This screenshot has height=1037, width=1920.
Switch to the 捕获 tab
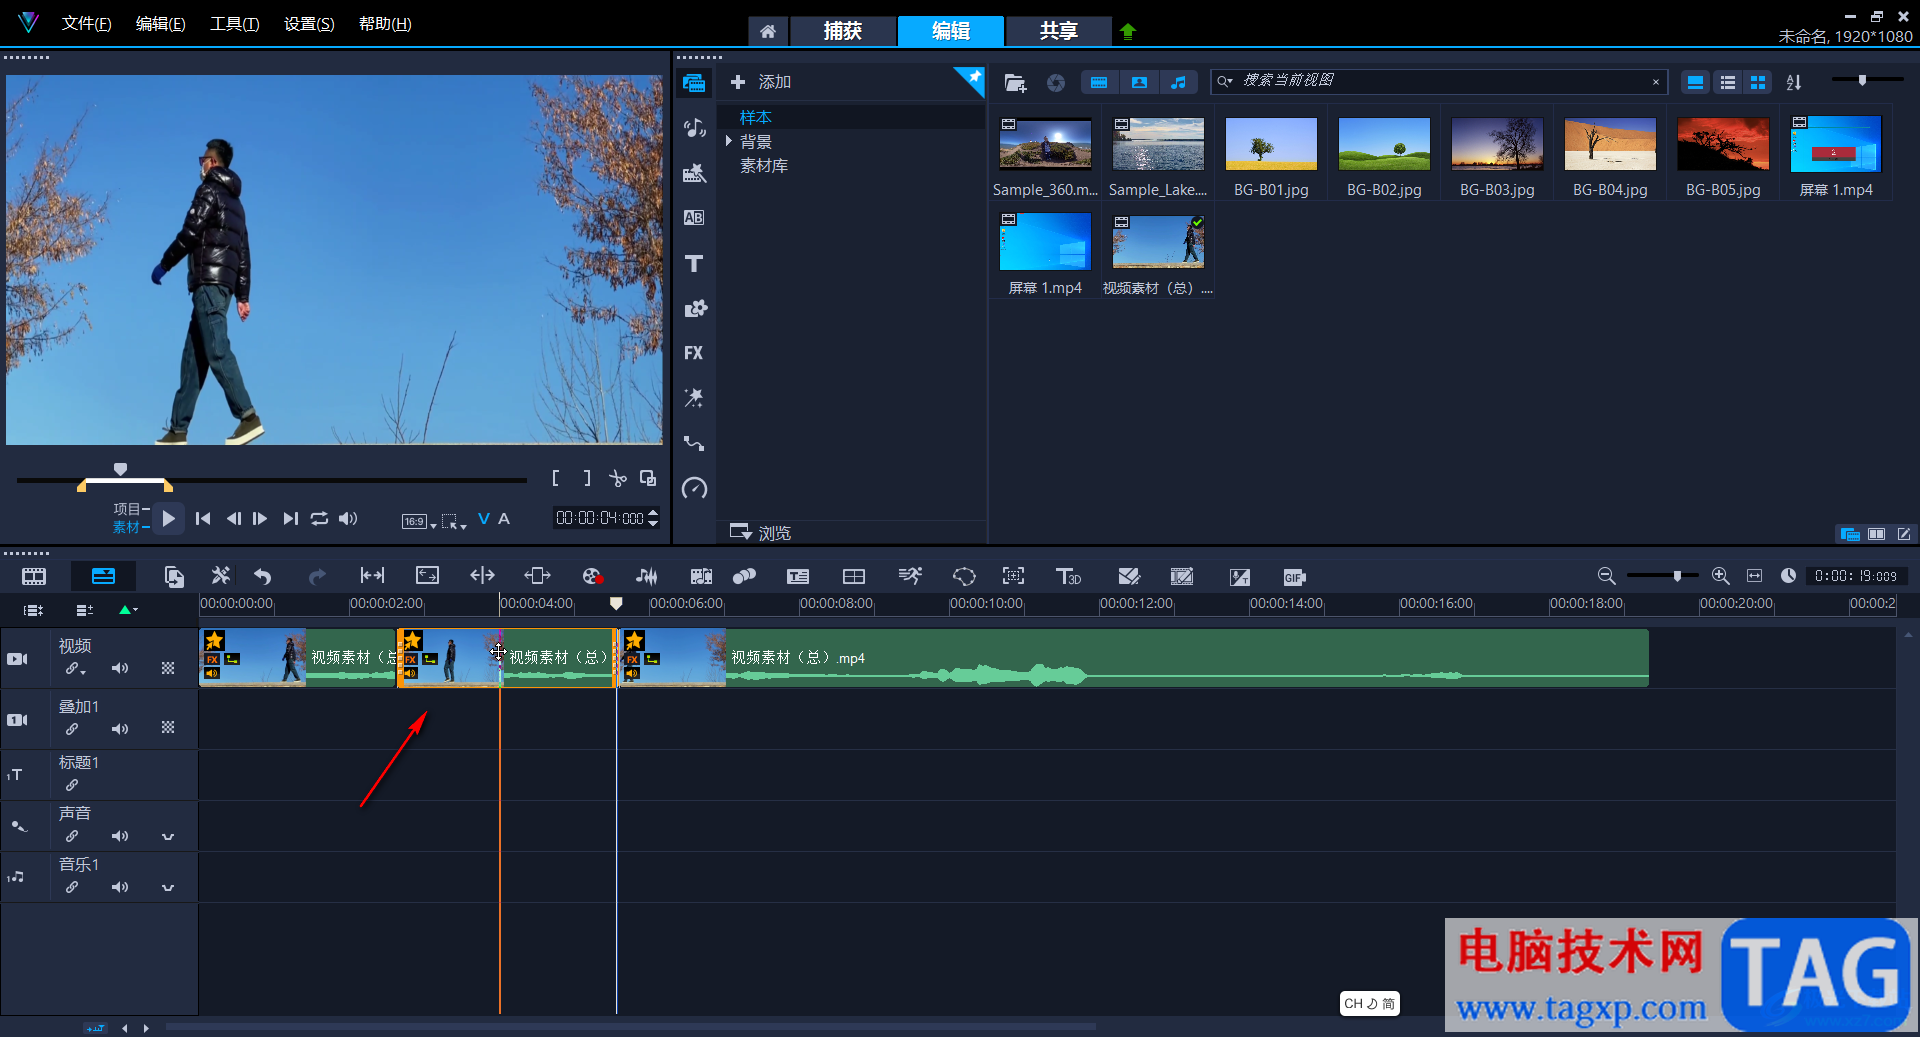(x=842, y=31)
